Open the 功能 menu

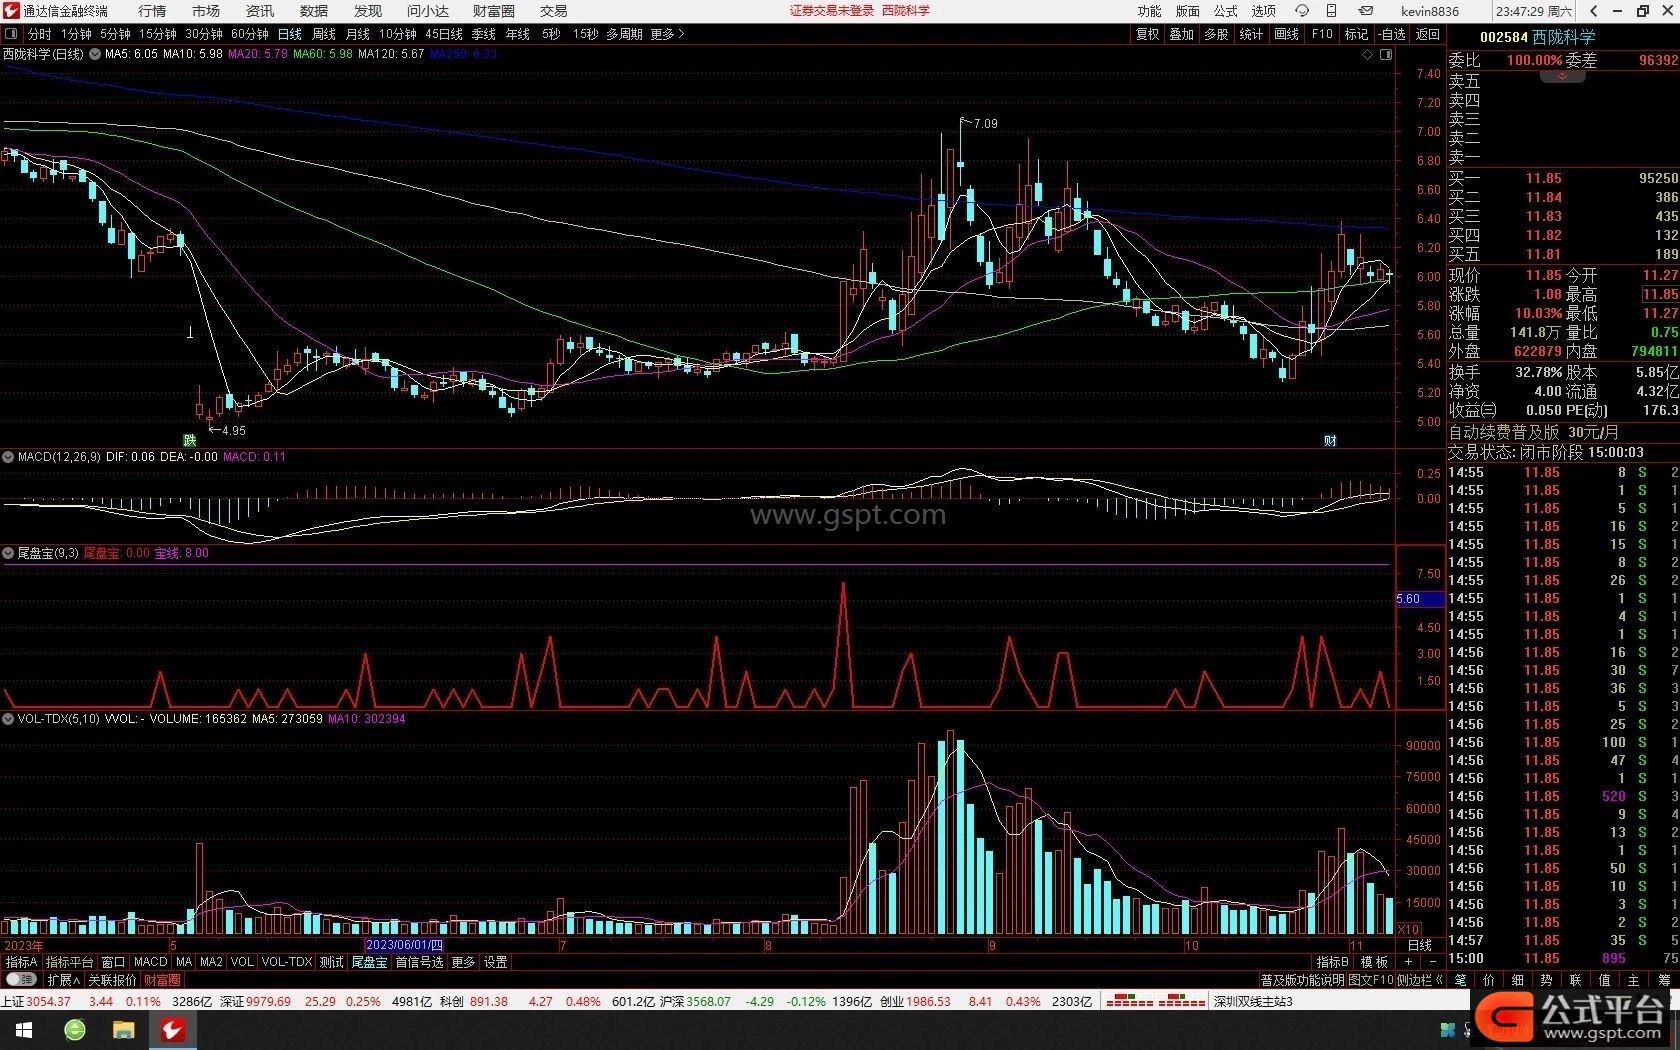[x=1150, y=11]
